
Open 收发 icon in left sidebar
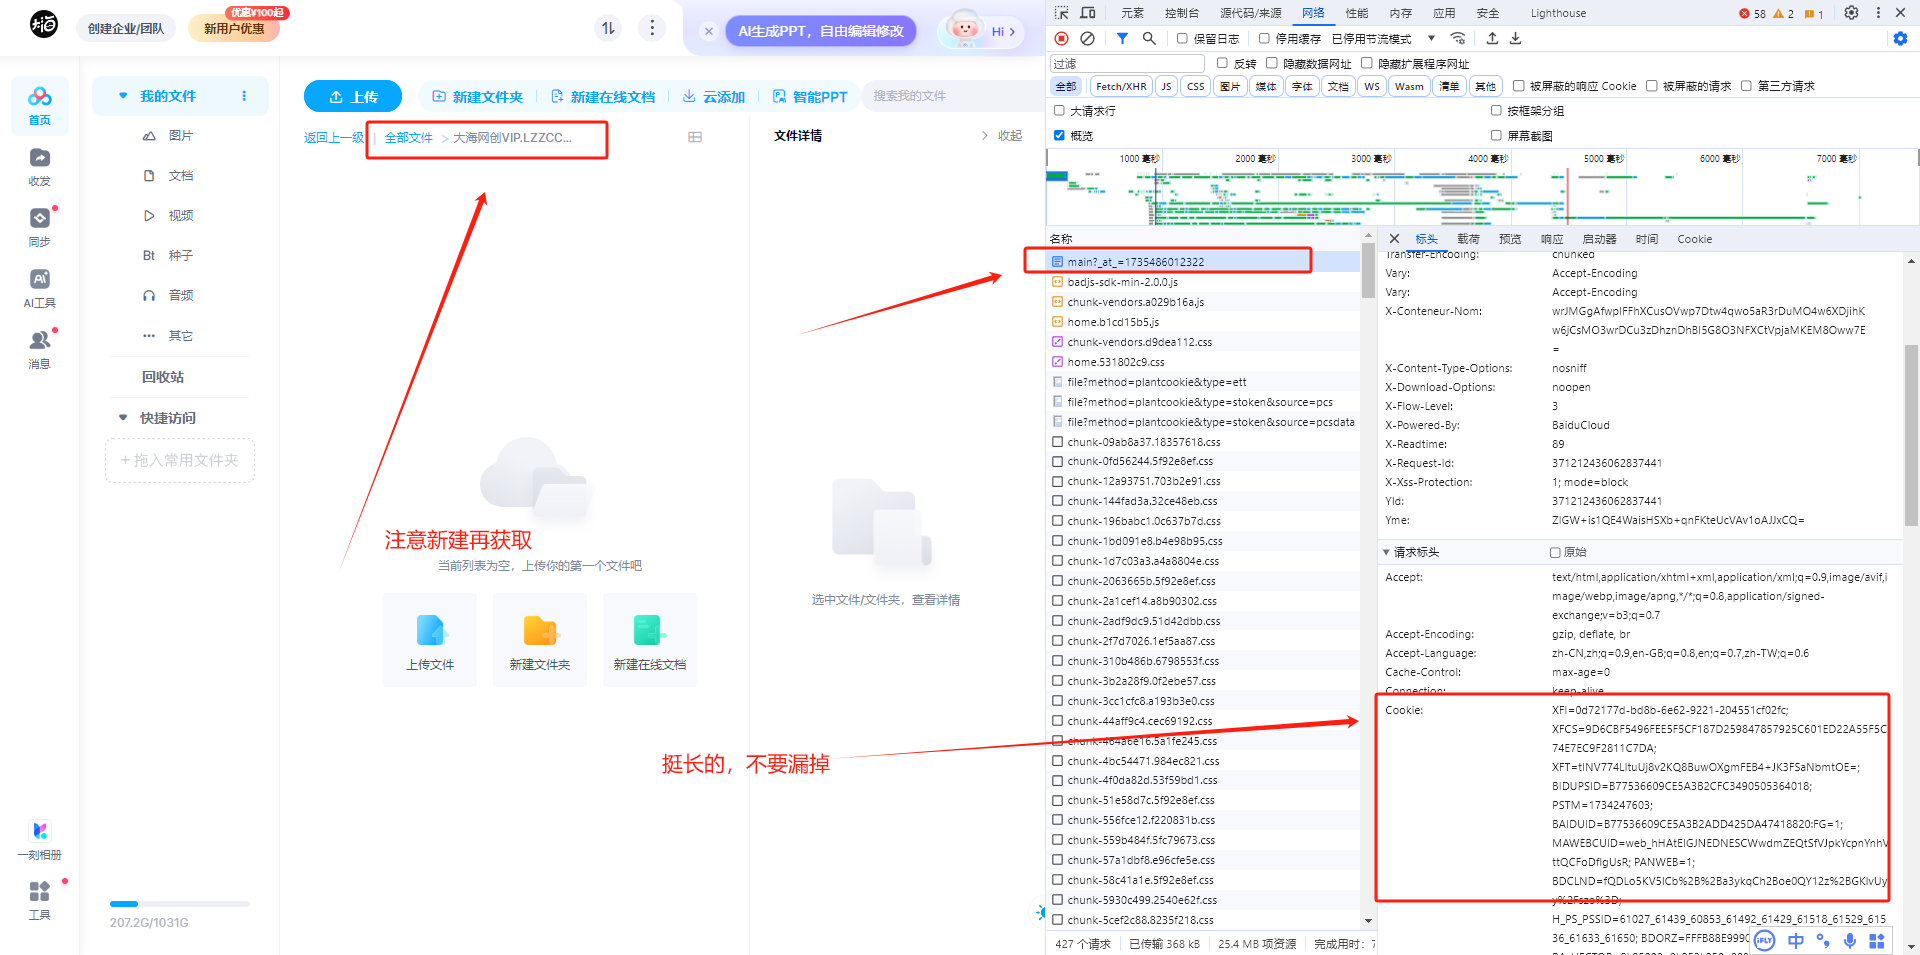click(39, 167)
